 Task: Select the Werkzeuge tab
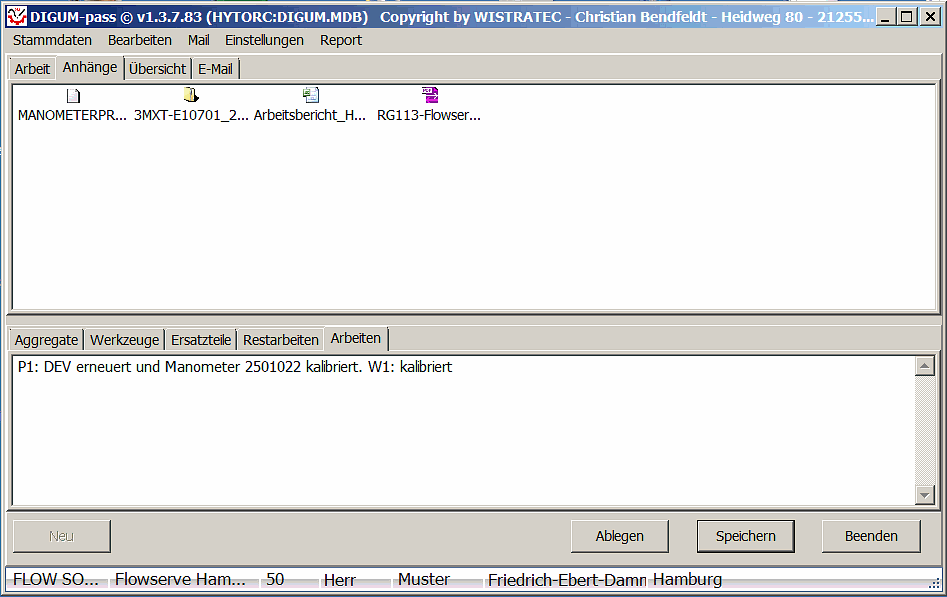(124, 340)
